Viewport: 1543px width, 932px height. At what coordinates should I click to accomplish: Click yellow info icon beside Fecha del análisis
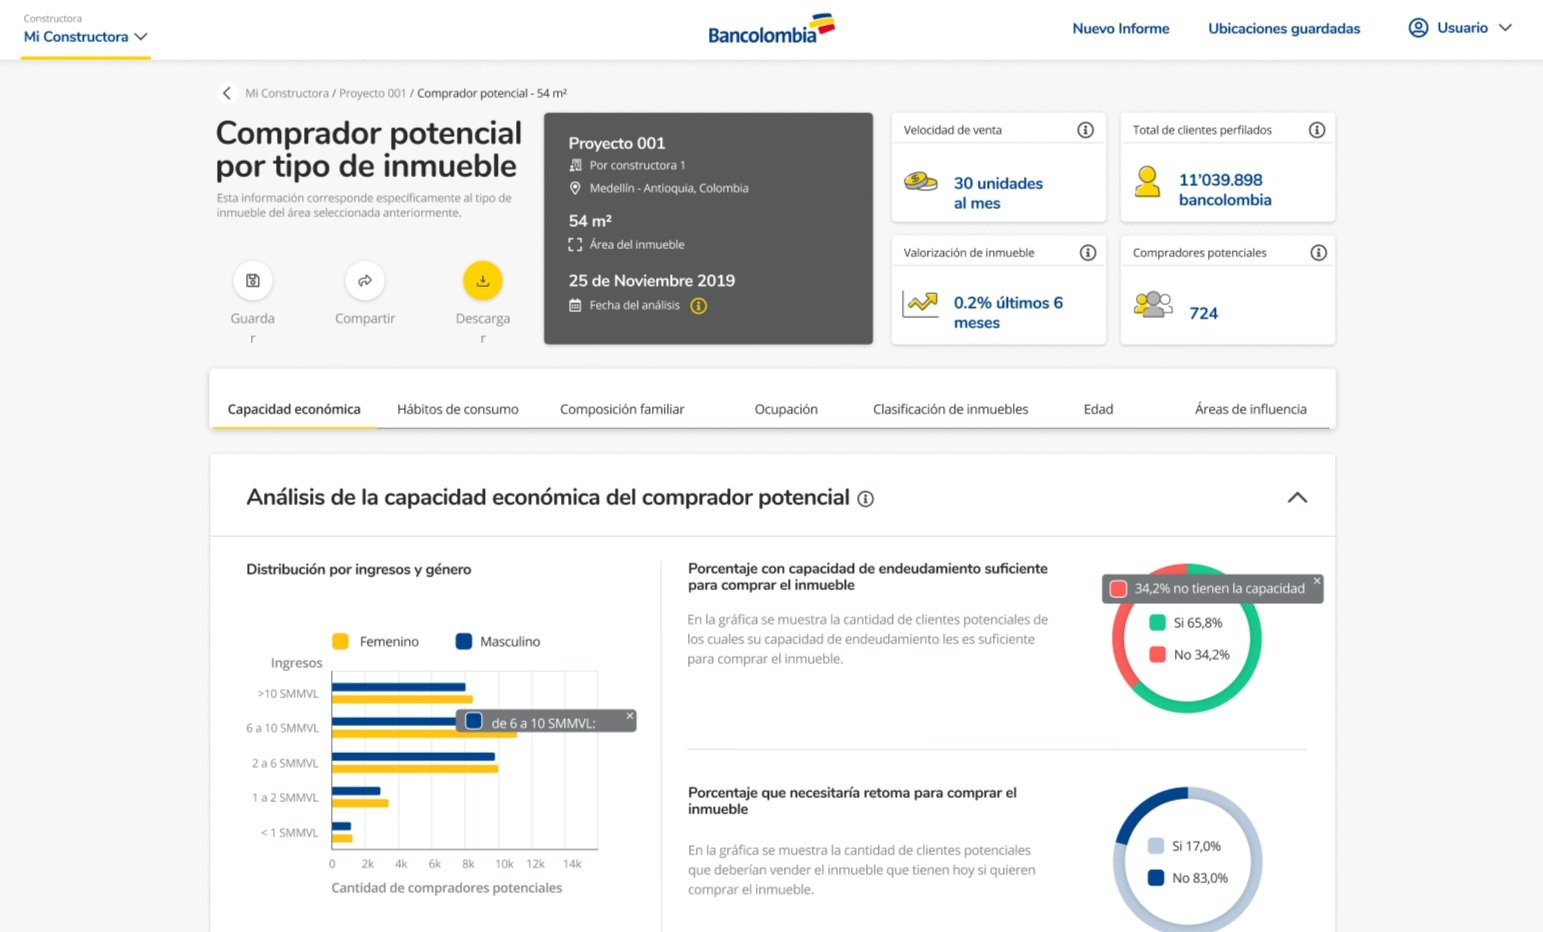pos(699,306)
